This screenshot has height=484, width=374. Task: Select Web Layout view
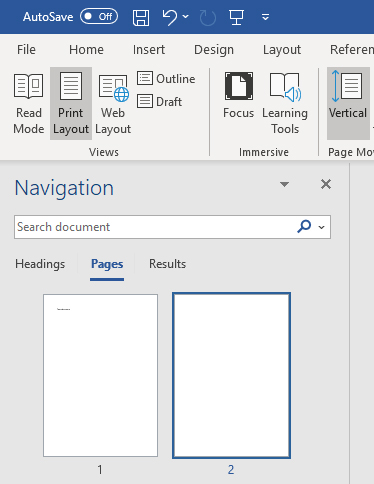[x=113, y=104]
